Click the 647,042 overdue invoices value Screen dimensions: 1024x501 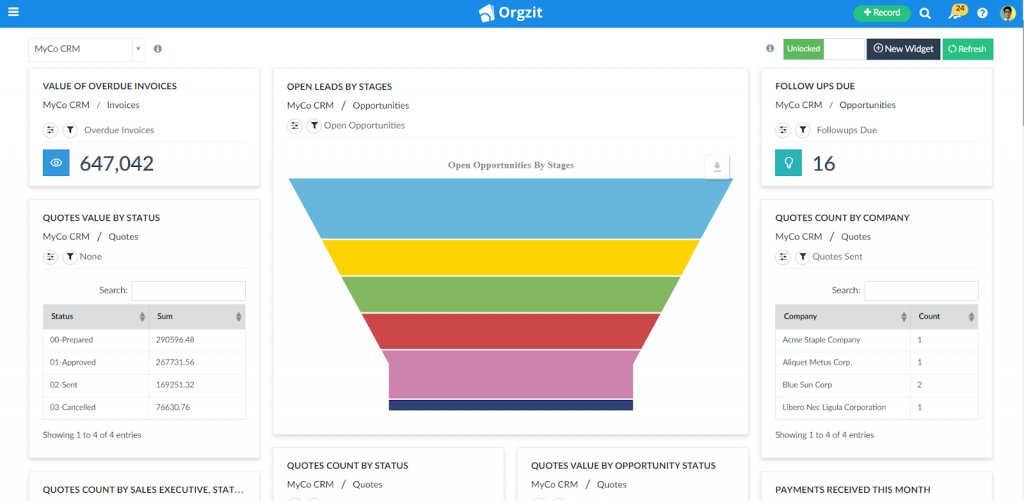117,163
